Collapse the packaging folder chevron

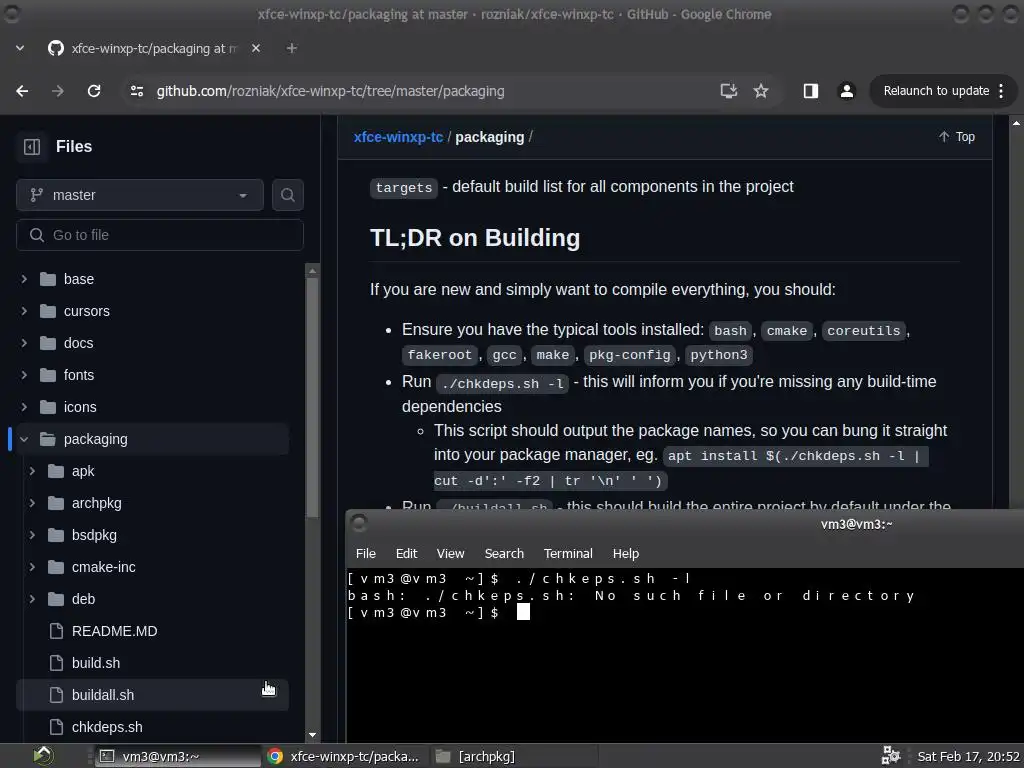24,439
